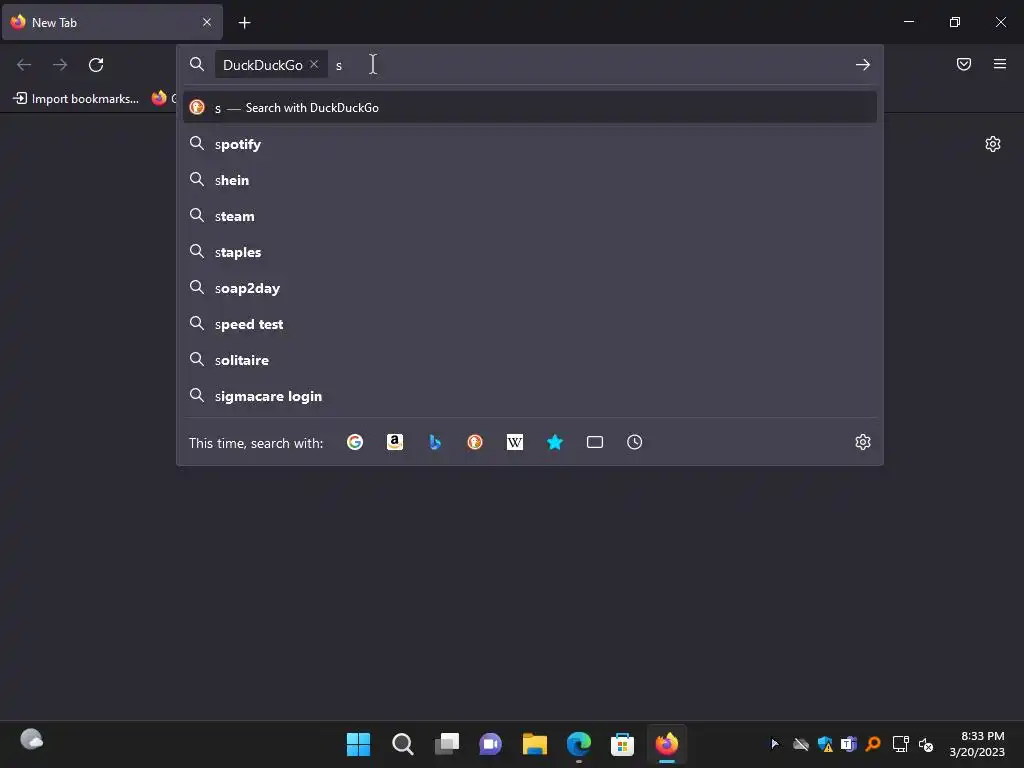Search once with Bing icon
1024x768 pixels.
435,442
